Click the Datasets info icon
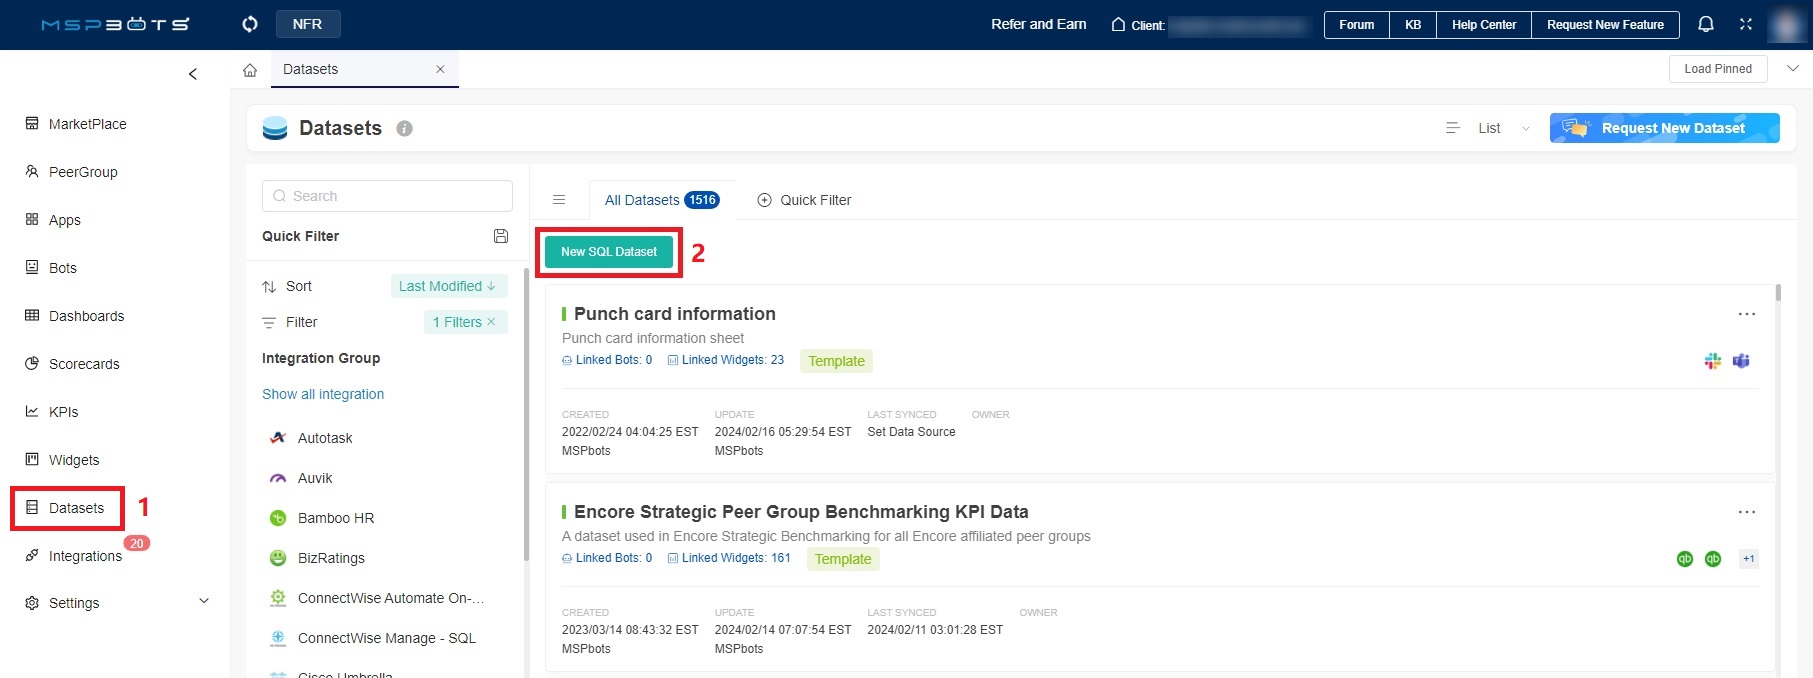This screenshot has width=1813, height=678. [404, 129]
